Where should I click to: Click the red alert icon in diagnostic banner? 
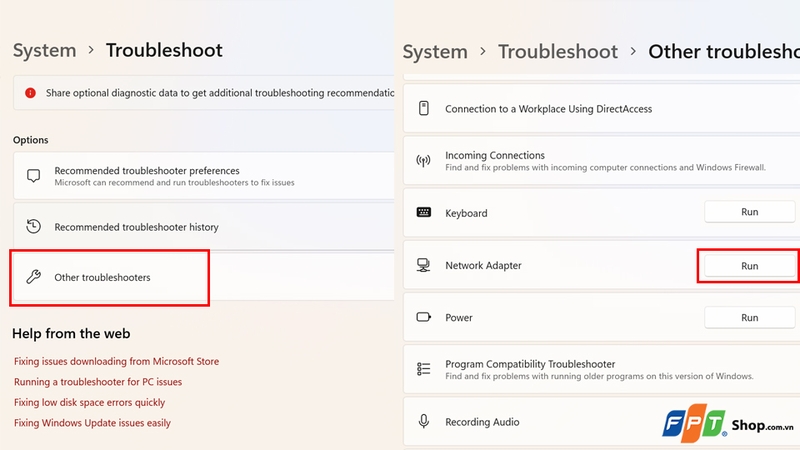30,93
